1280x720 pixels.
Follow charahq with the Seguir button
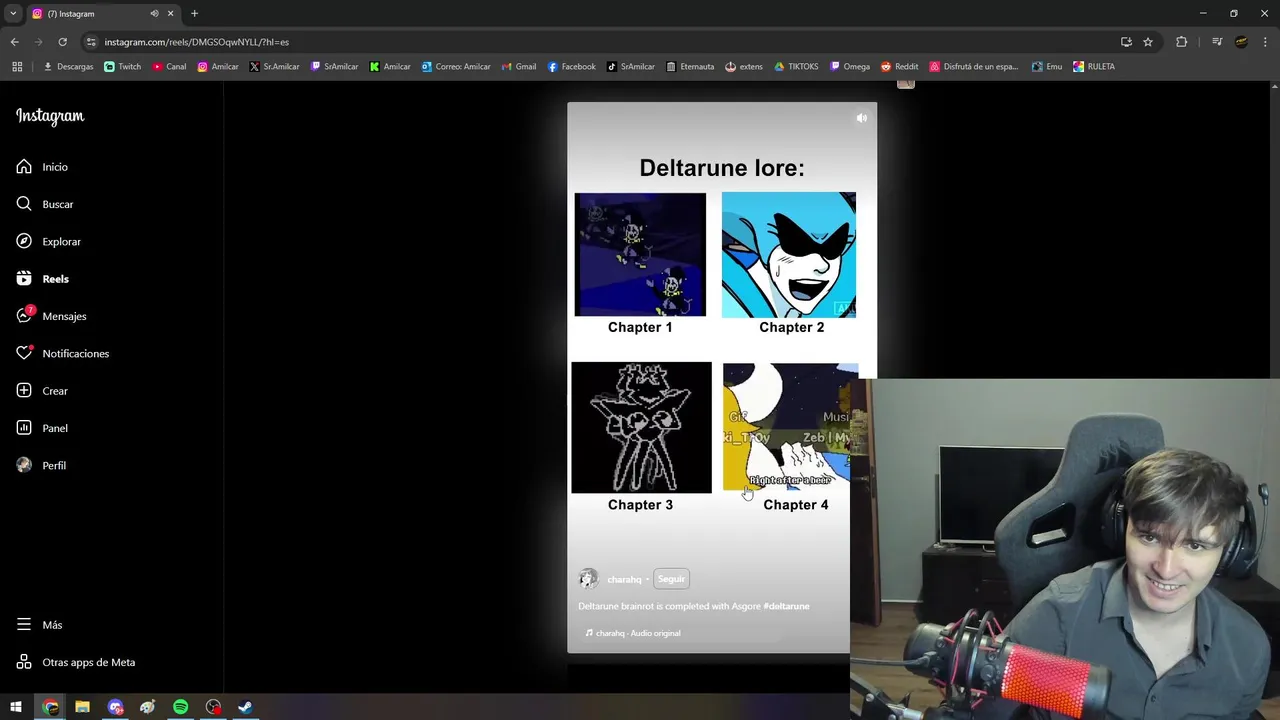pos(671,579)
